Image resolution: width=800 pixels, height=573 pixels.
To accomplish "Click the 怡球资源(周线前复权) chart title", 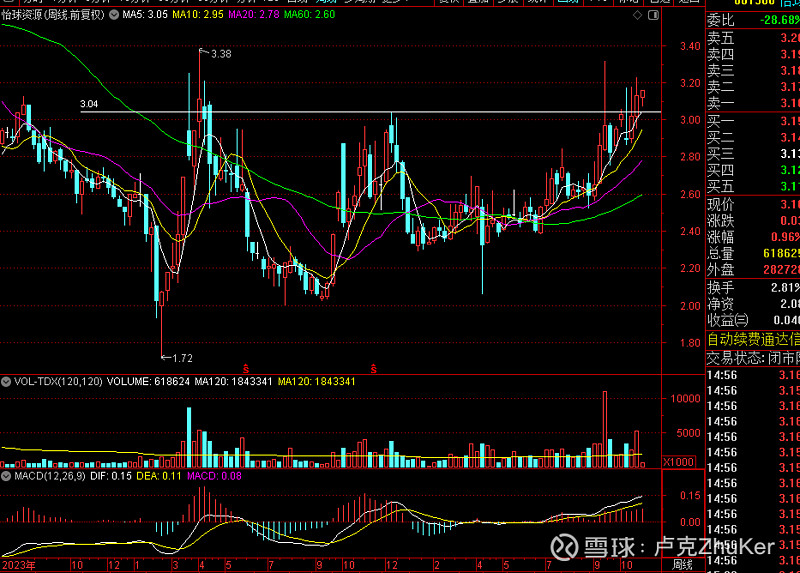I will (53, 15).
